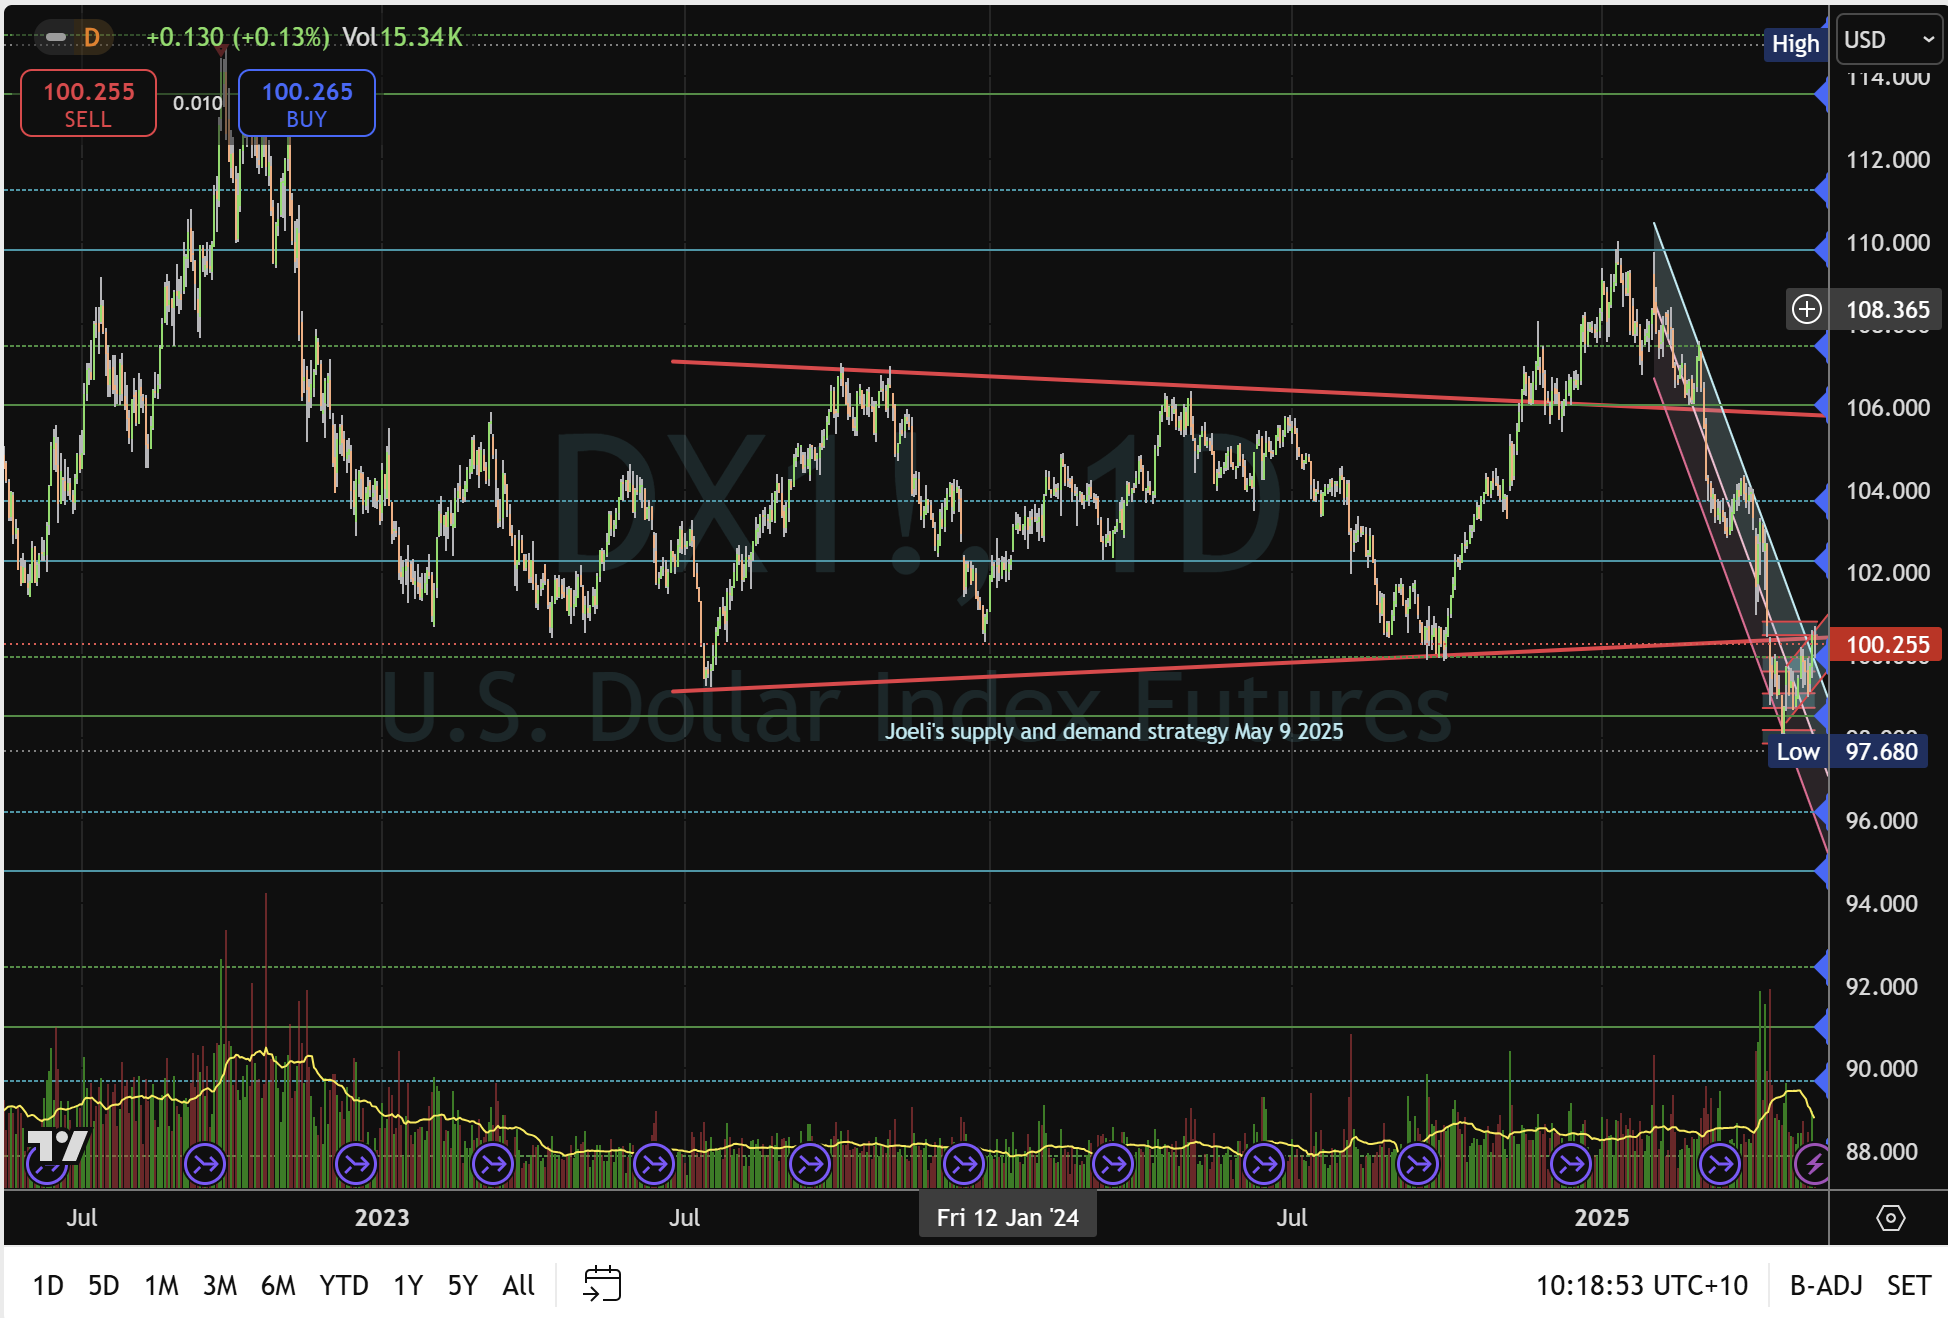
Task: Click the BUY 100.265 button
Action: coord(307,103)
